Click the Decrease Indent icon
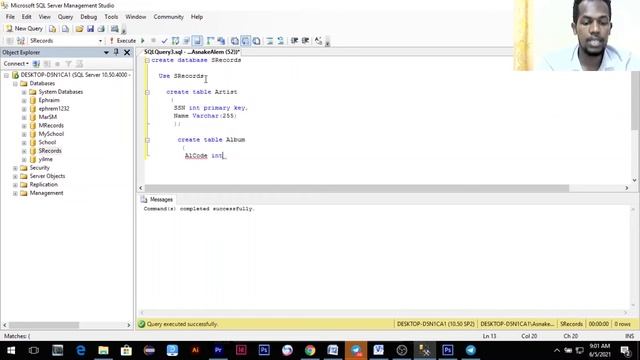The image size is (640, 360). (x=294, y=41)
